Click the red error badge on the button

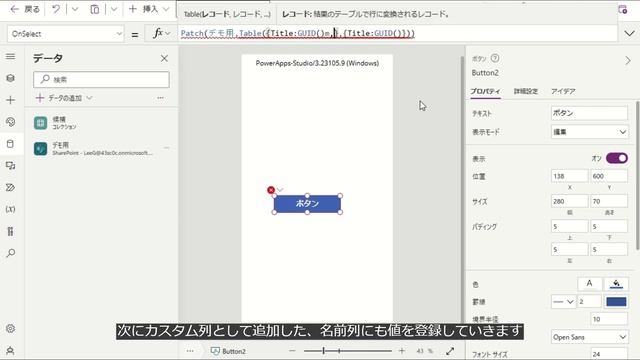tap(271, 190)
